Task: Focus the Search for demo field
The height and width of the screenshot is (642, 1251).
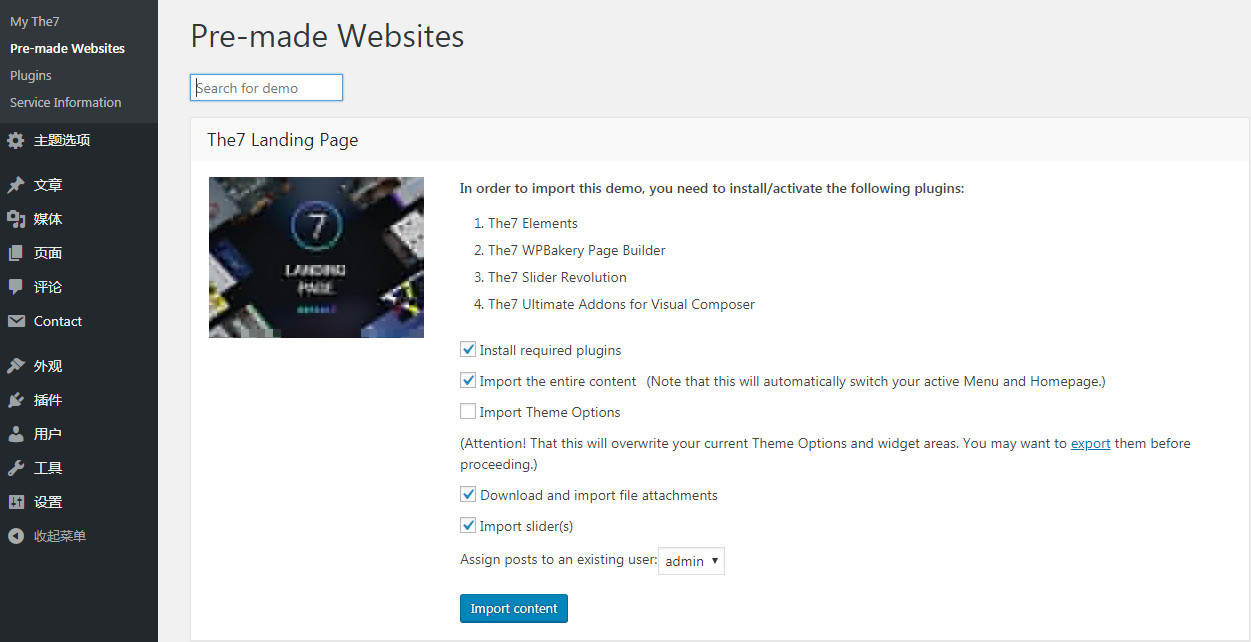Action: pos(267,88)
